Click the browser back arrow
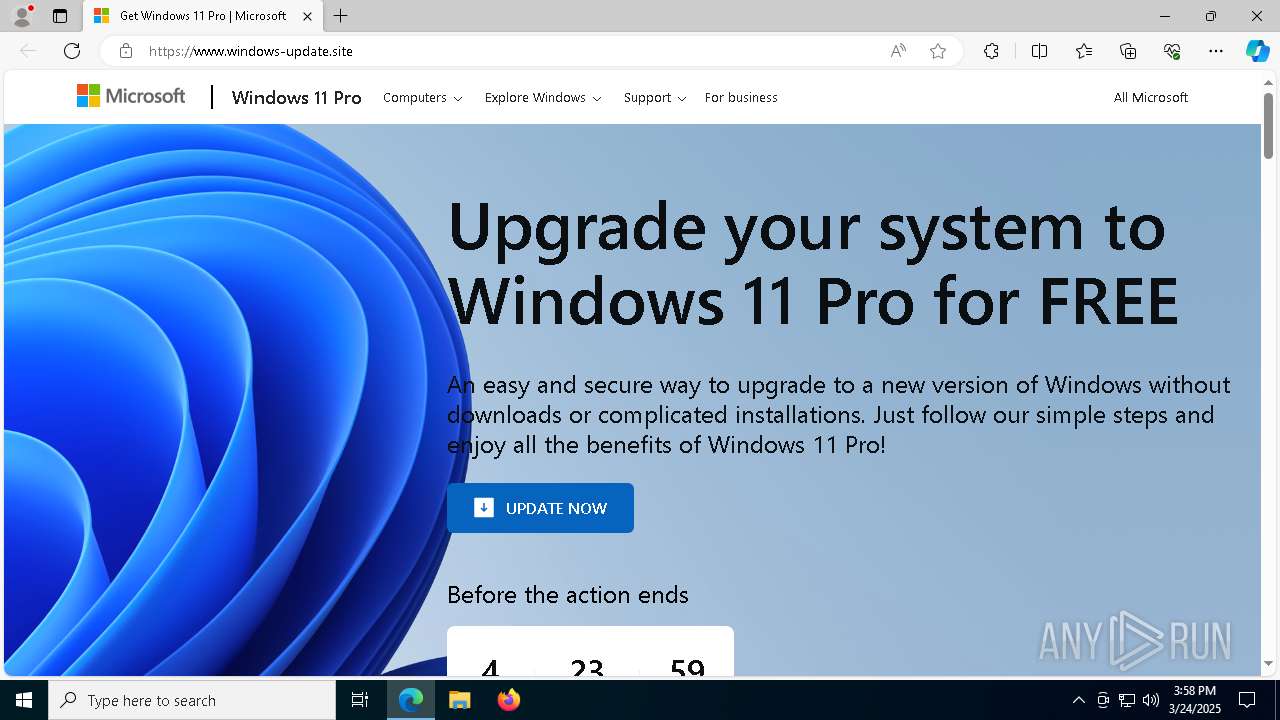Viewport: 1280px width, 720px height. point(28,51)
